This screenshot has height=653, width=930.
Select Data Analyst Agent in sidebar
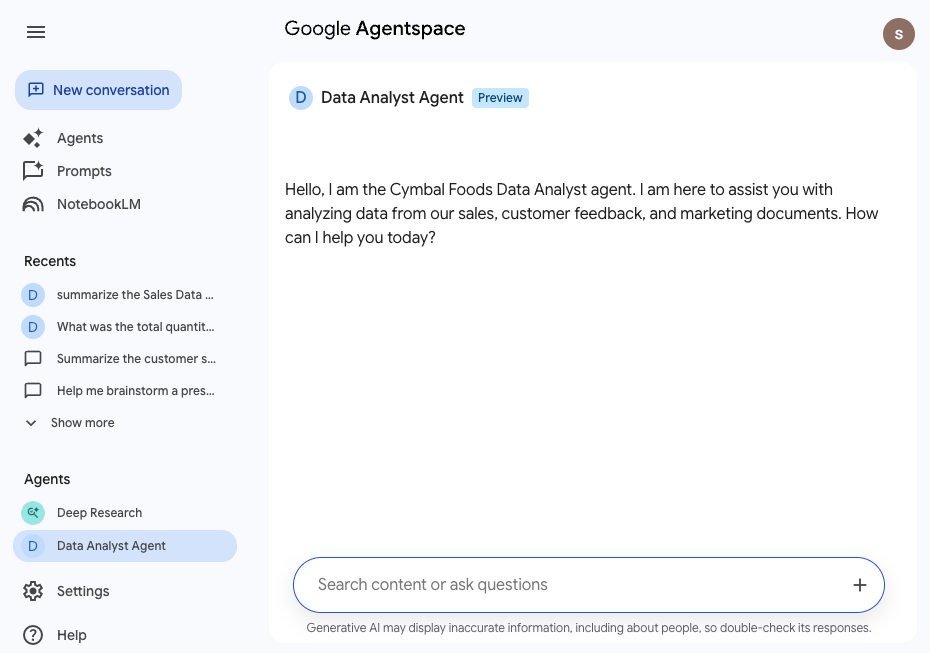[125, 546]
